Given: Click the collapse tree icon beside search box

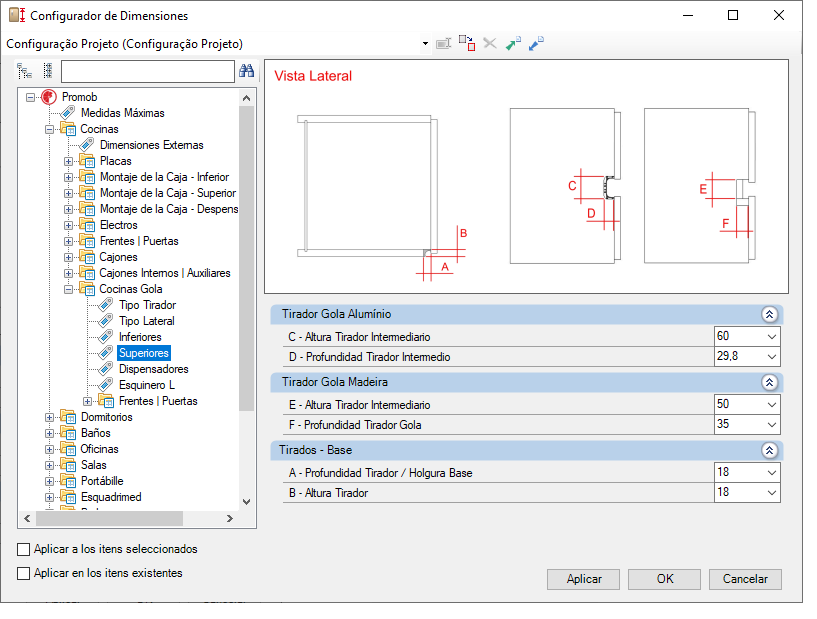Looking at the screenshot, I should click(48, 71).
